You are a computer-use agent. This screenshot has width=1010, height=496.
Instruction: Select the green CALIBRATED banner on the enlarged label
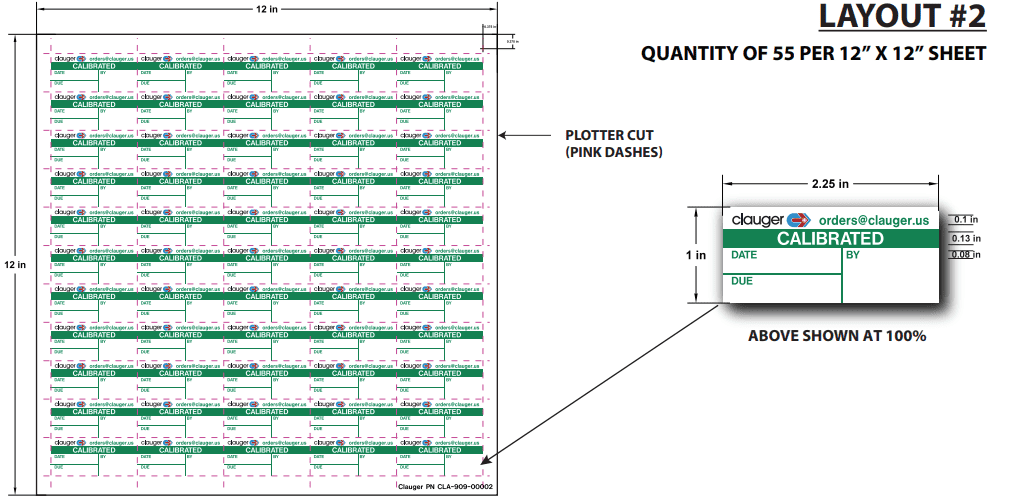(831, 239)
